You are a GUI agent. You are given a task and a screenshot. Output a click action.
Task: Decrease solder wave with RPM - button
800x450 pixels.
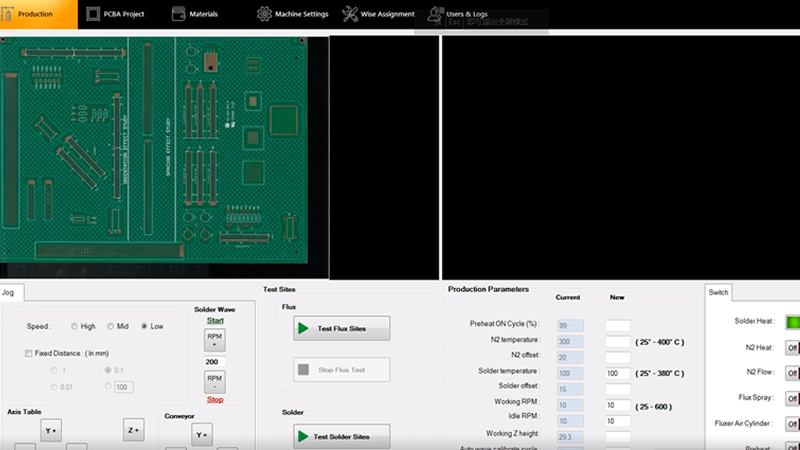pyautogui.click(x=215, y=382)
